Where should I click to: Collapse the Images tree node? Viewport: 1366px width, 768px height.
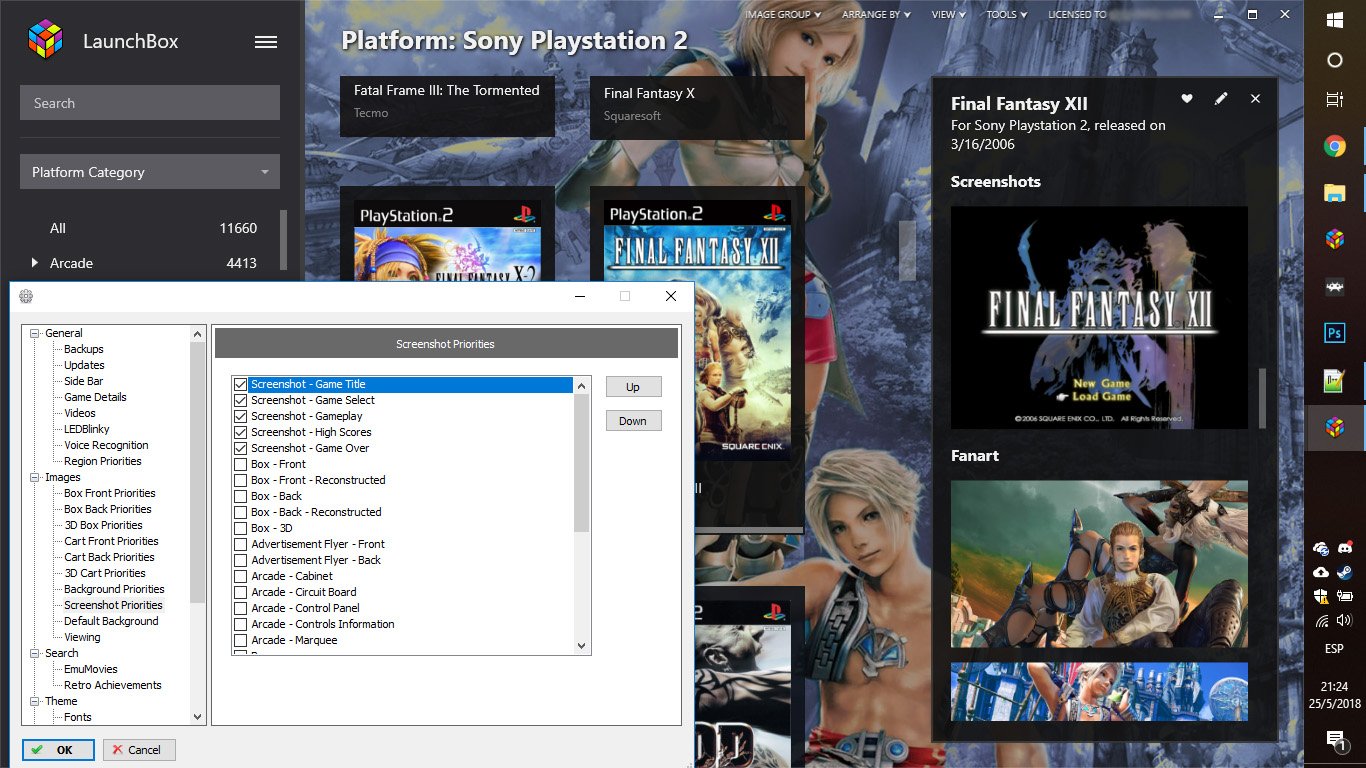33,477
